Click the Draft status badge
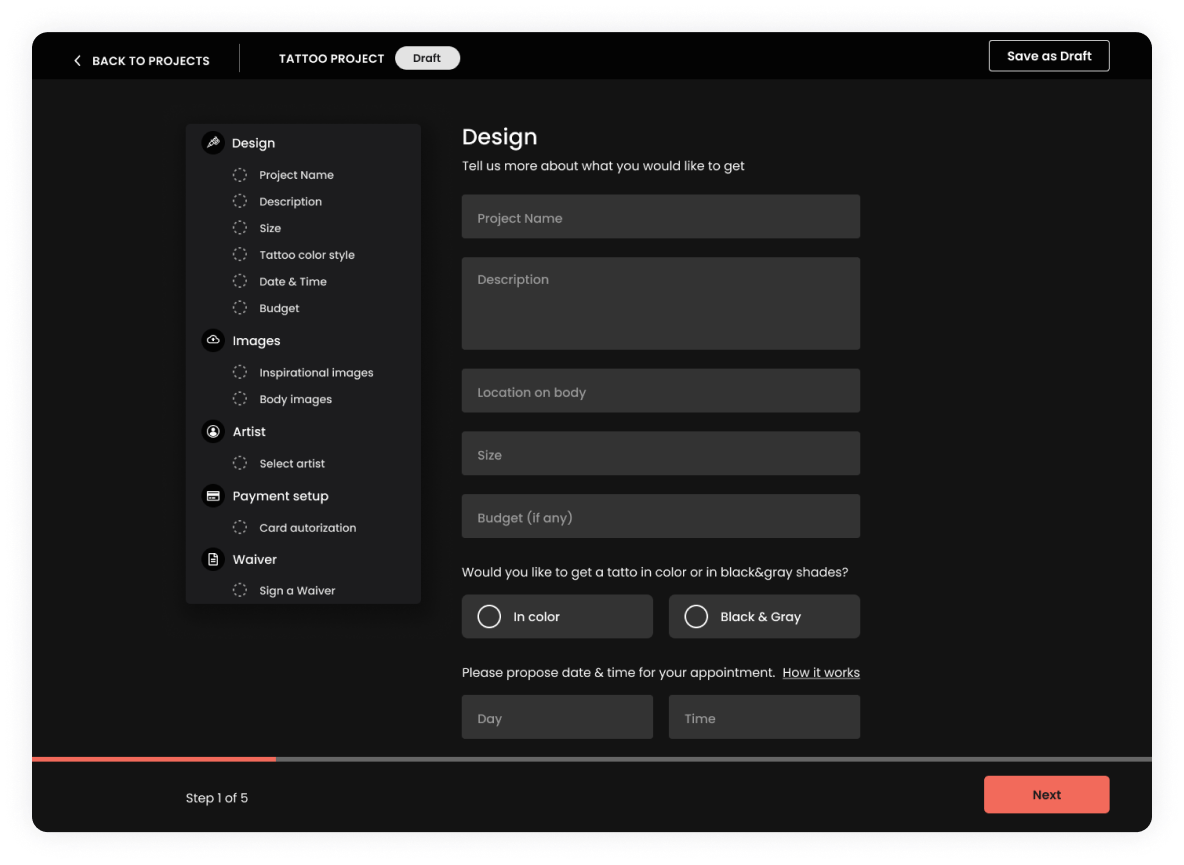The height and width of the screenshot is (865, 1184). tap(427, 58)
